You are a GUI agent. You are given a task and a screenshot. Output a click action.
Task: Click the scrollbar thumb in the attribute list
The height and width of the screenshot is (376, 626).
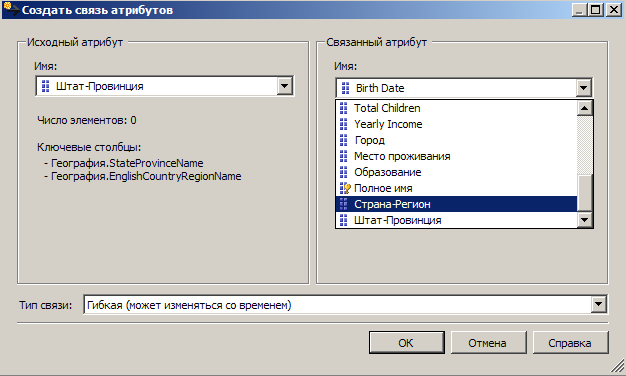click(x=584, y=192)
